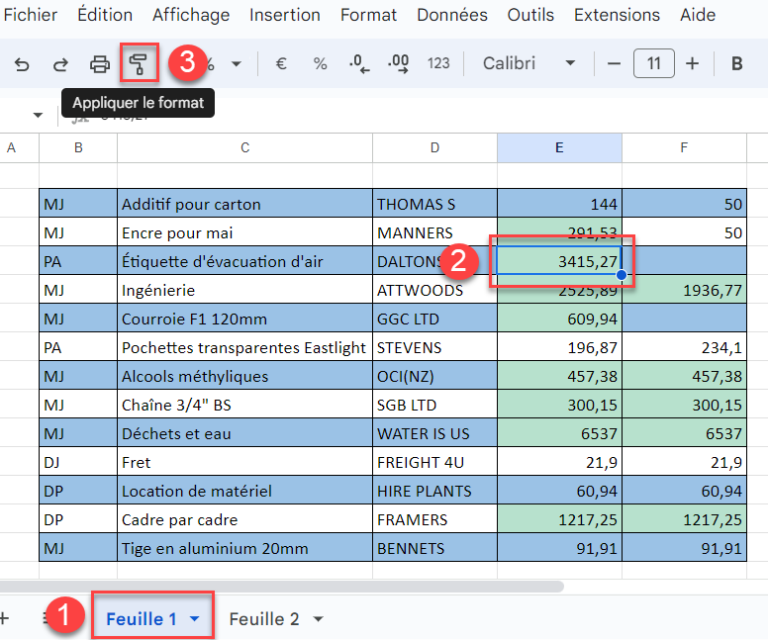The height and width of the screenshot is (640, 768).
Task: Decrease the number of decimal places
Action: tap(359, 64)
